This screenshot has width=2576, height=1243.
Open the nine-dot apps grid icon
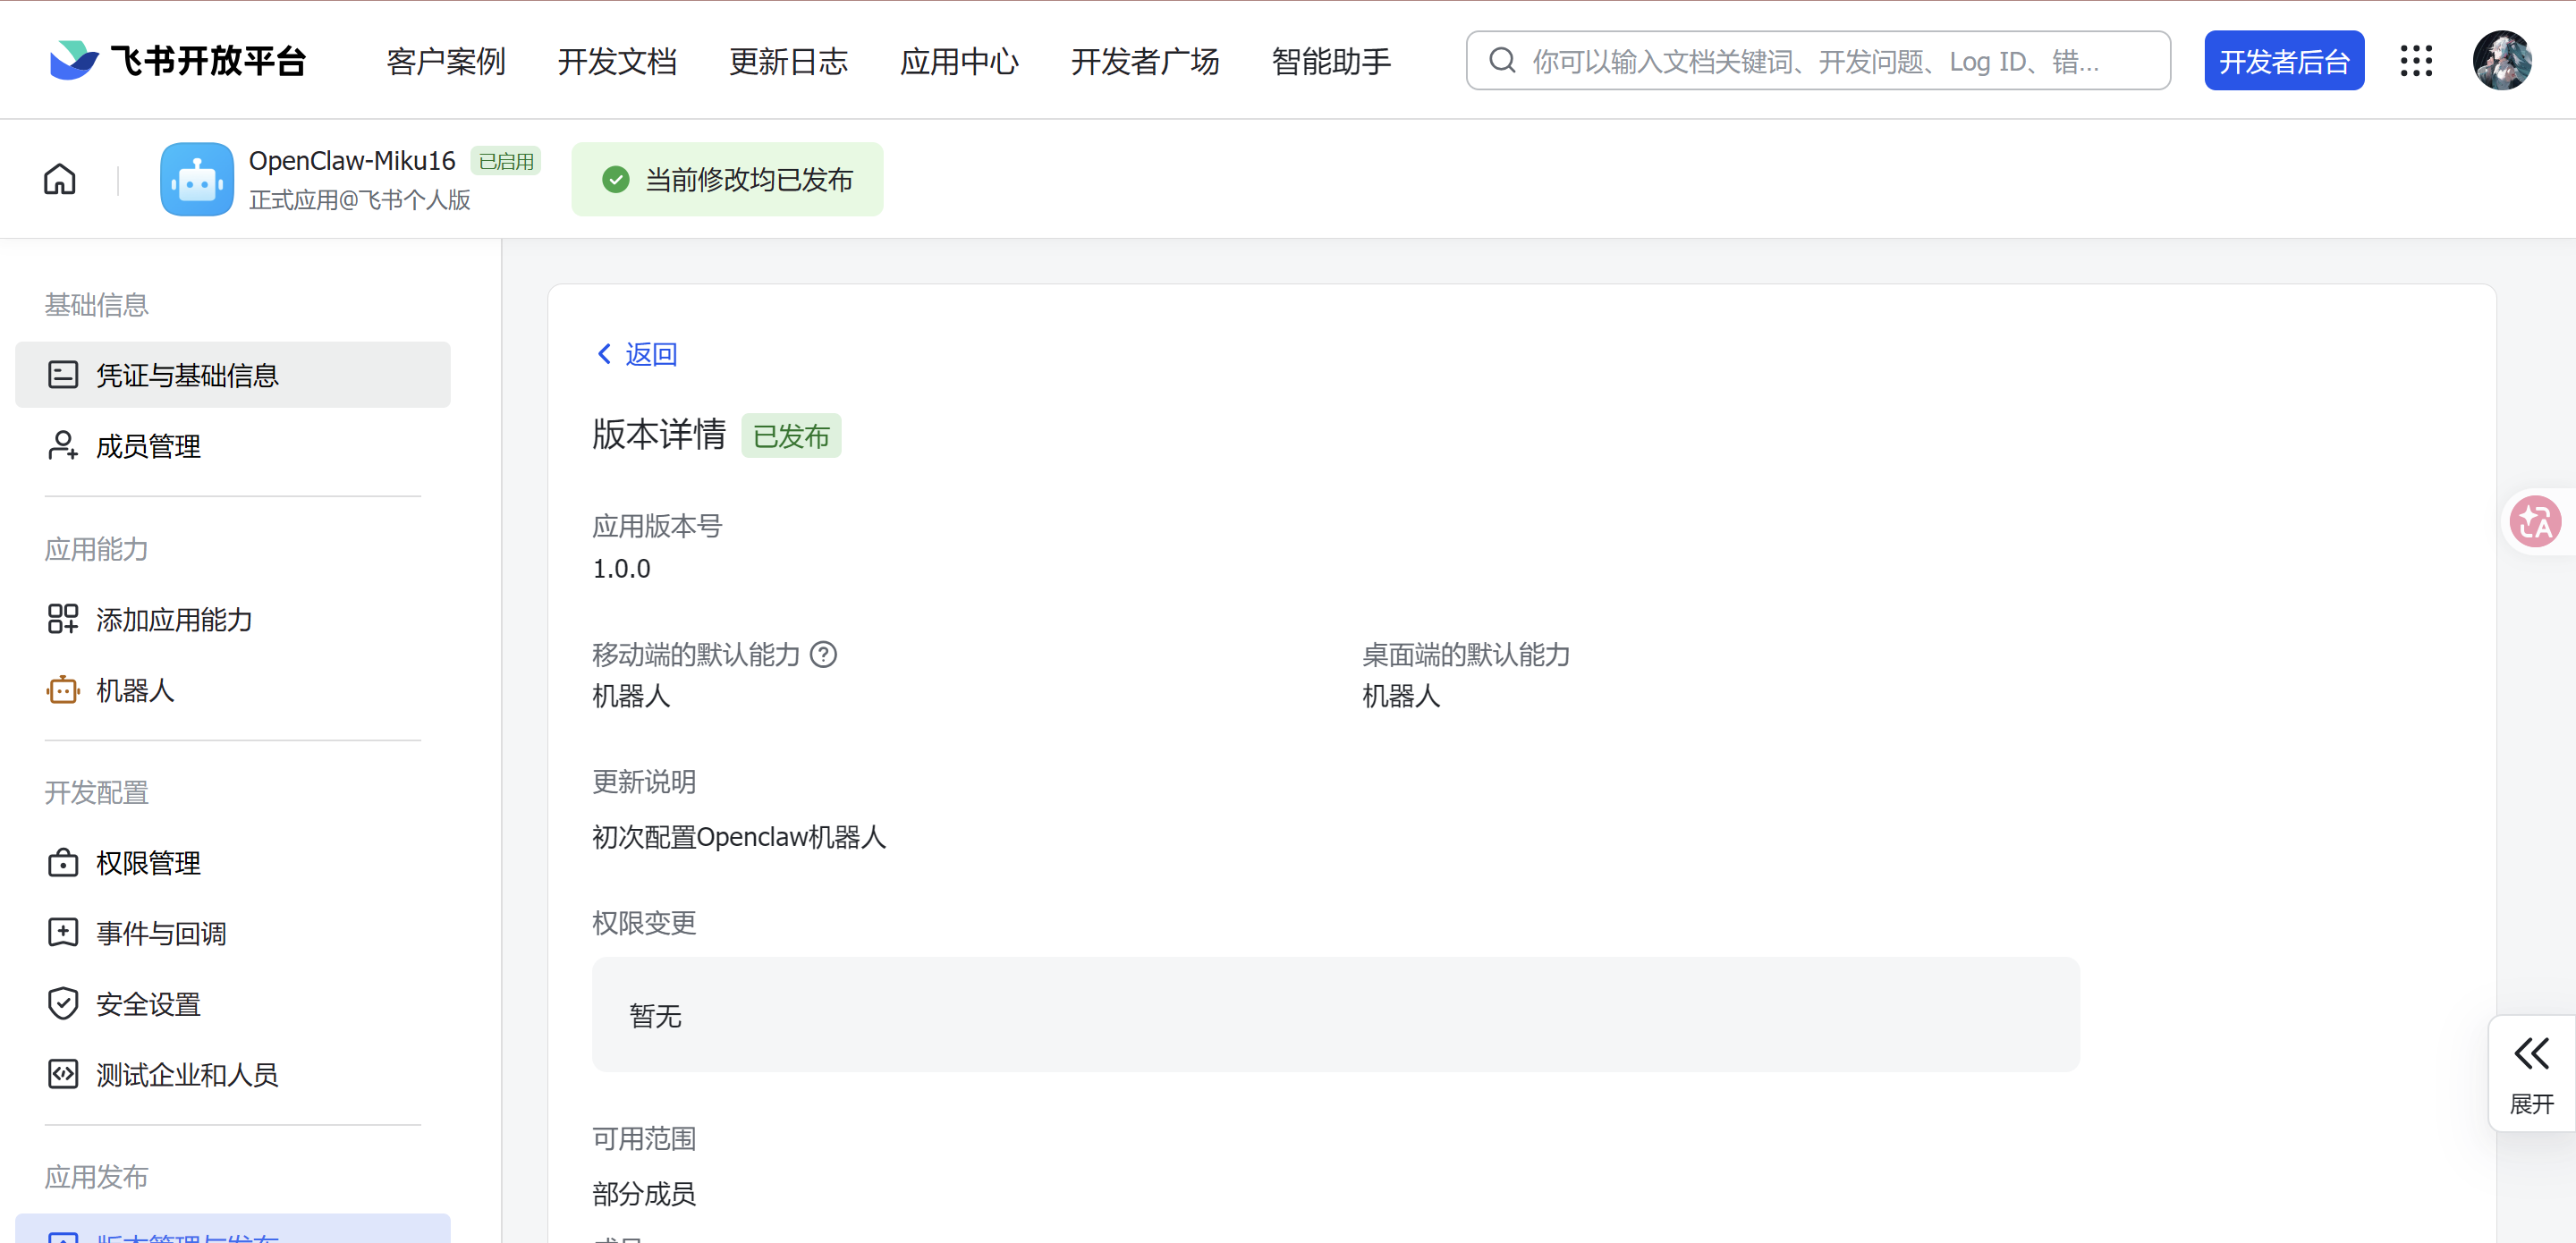pyautogui.click(x=2416, y=61)
